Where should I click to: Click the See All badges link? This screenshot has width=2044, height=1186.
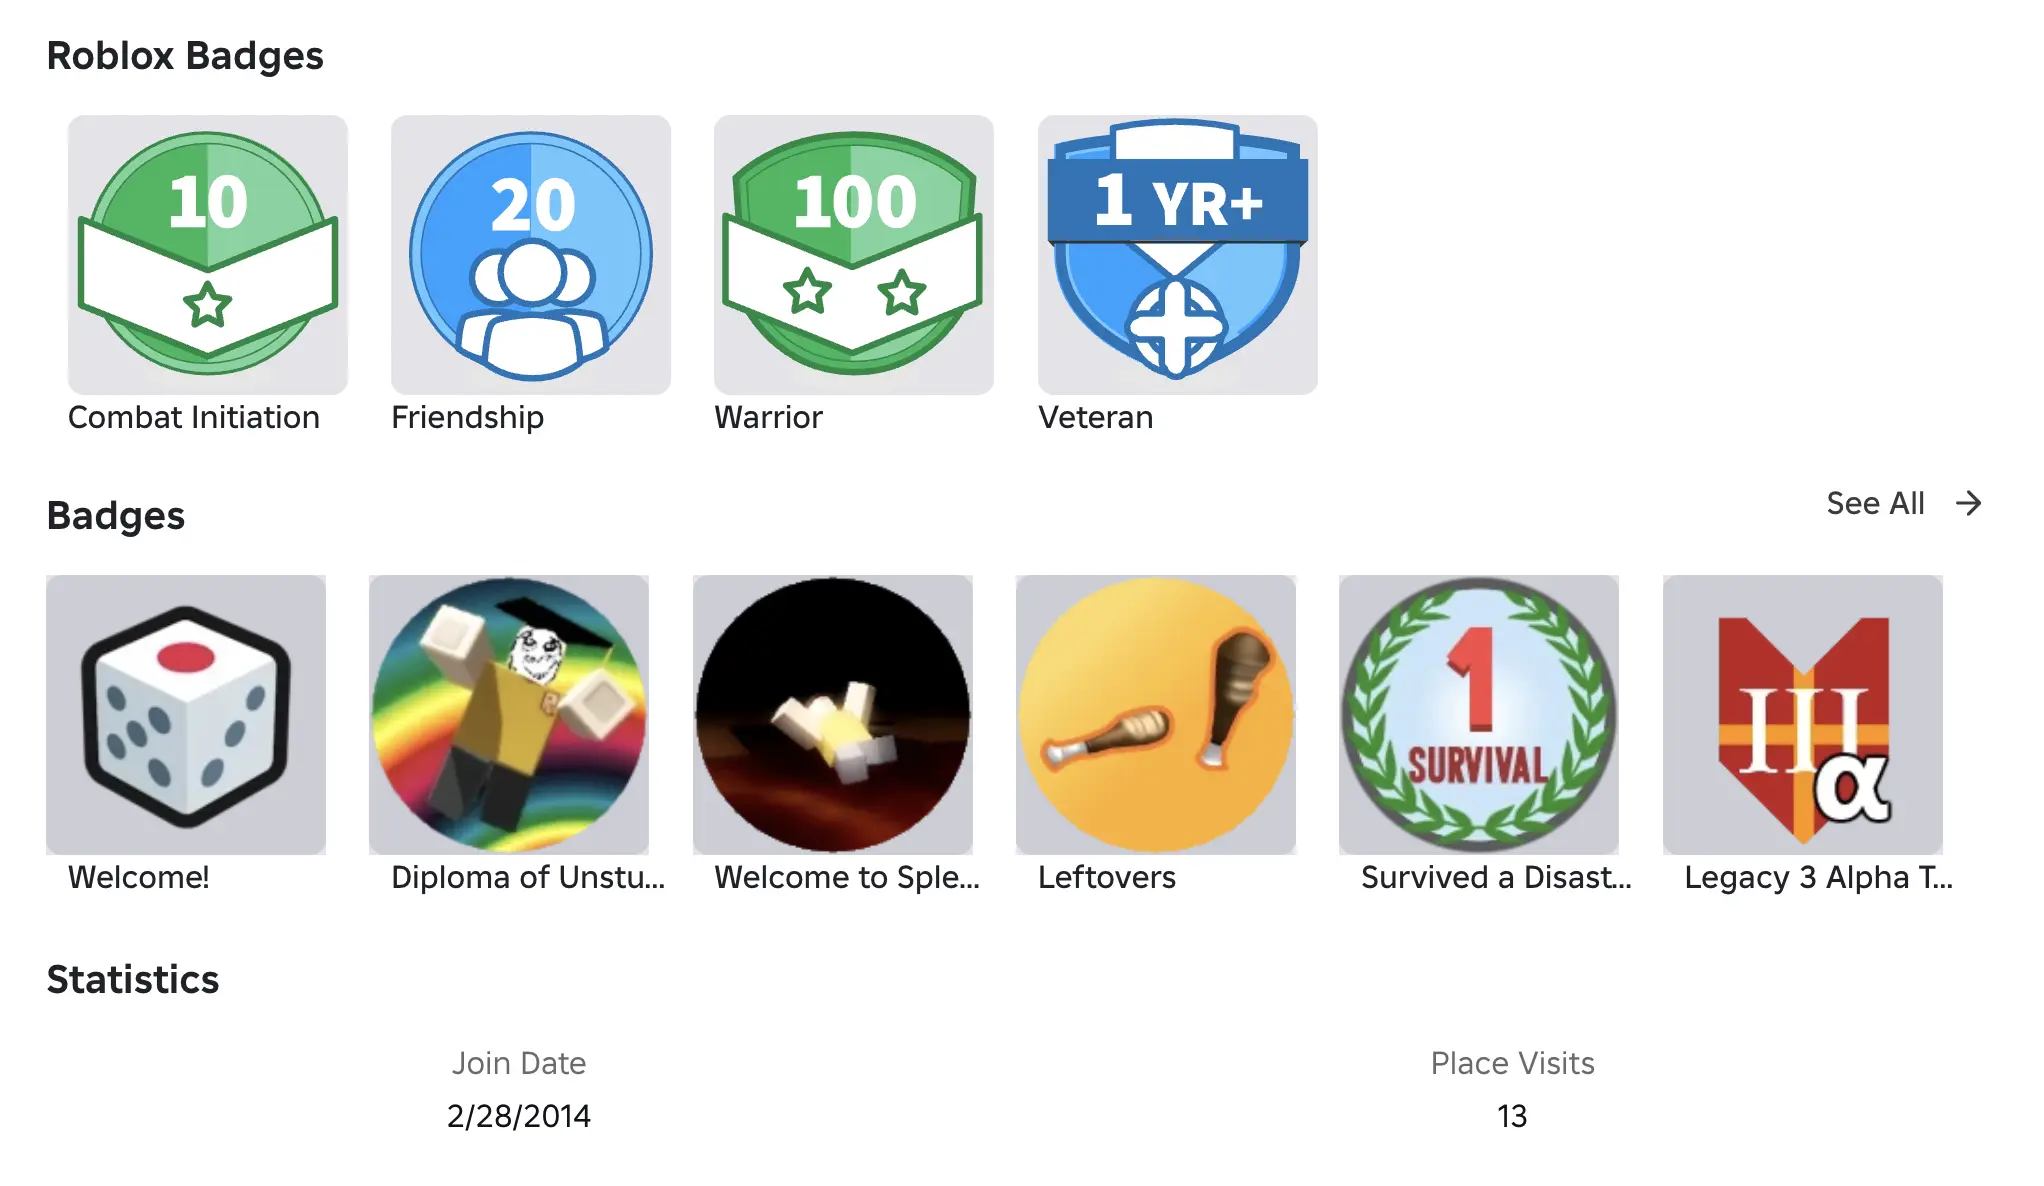(1875, 503)
